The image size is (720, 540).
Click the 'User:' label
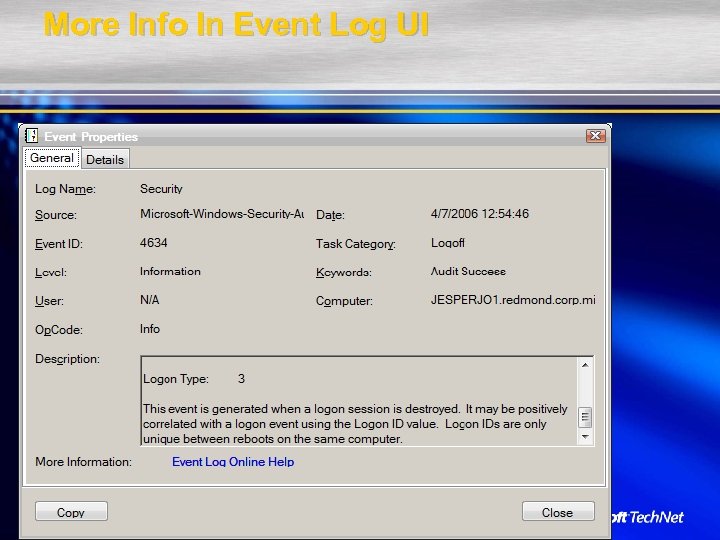(49, 301)
